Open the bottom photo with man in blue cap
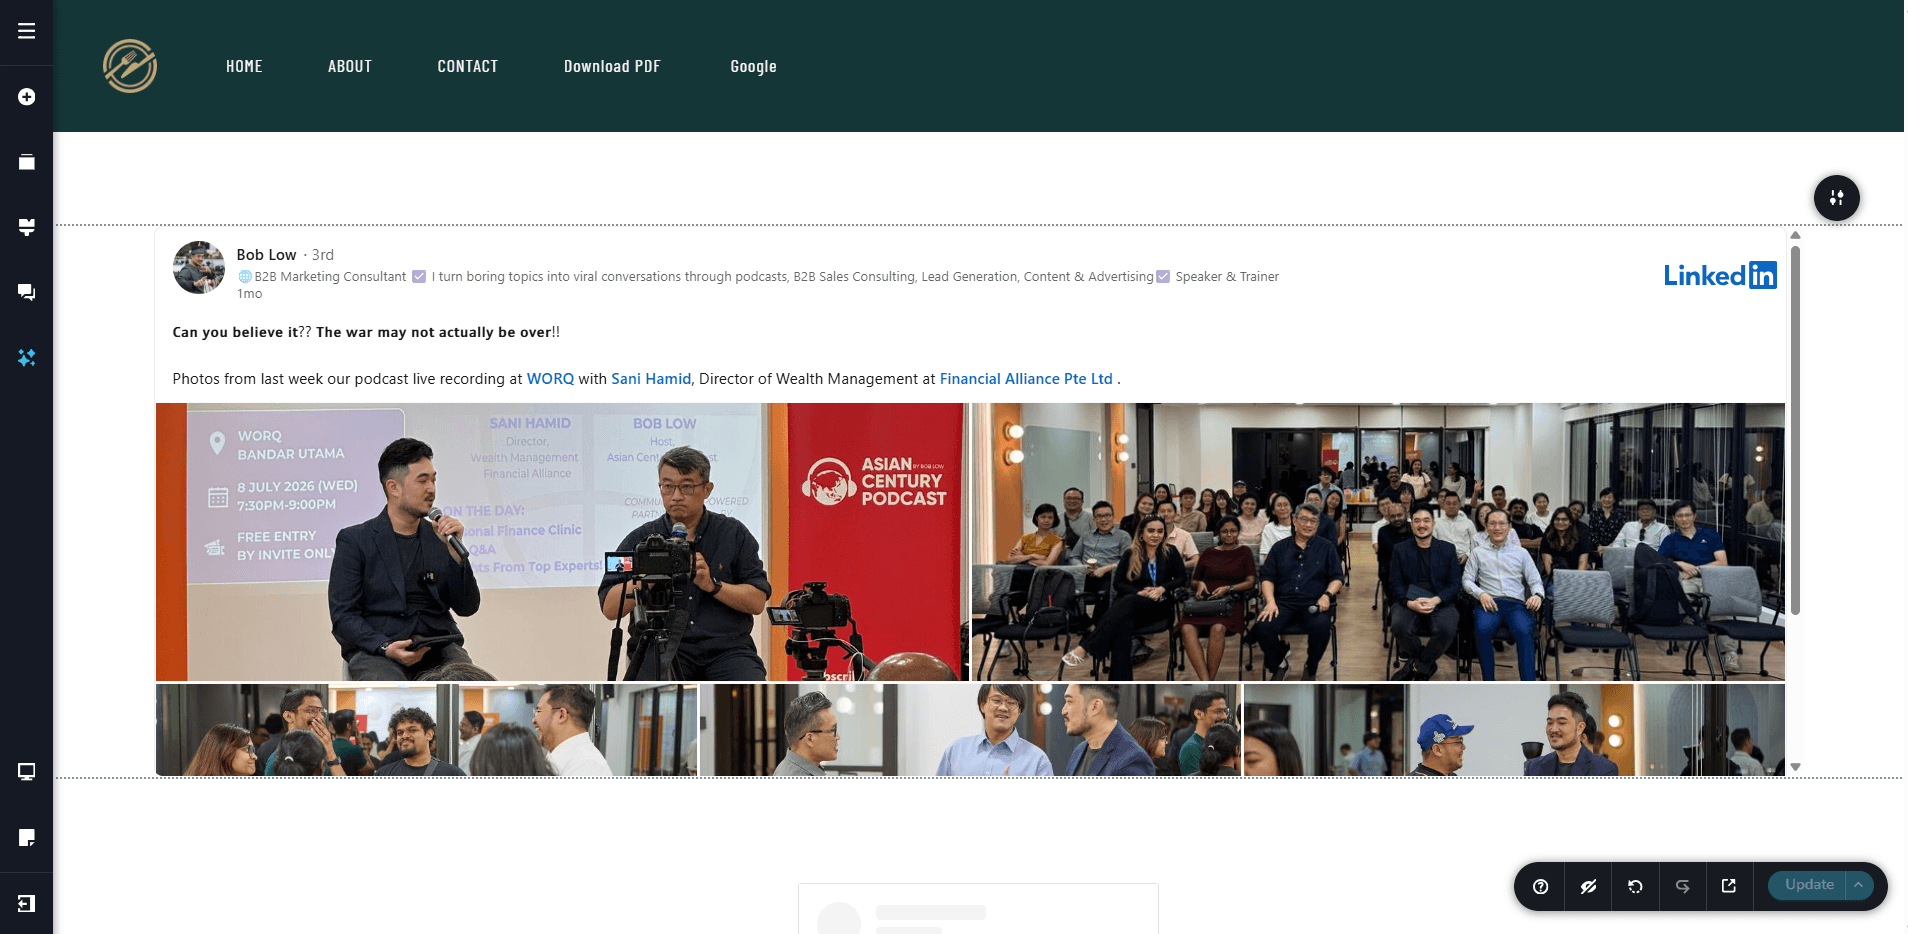The height and width of the screenshot is (934, 1908). [1514, 730]
